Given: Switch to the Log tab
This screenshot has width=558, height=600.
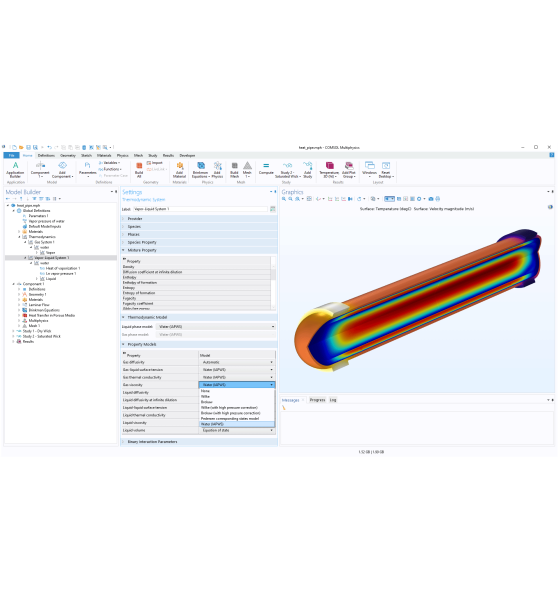Looking at the screenshot, I should 333,400.
